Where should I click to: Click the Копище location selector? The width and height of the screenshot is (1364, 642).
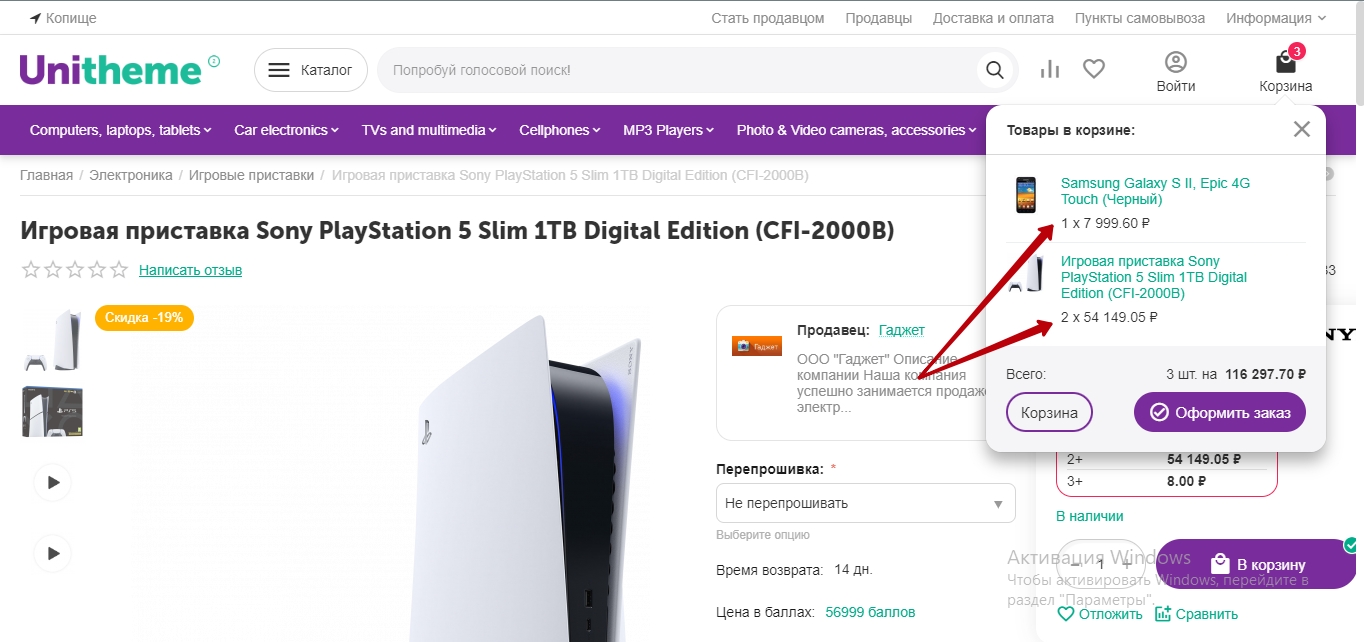[x=63, y=18]
